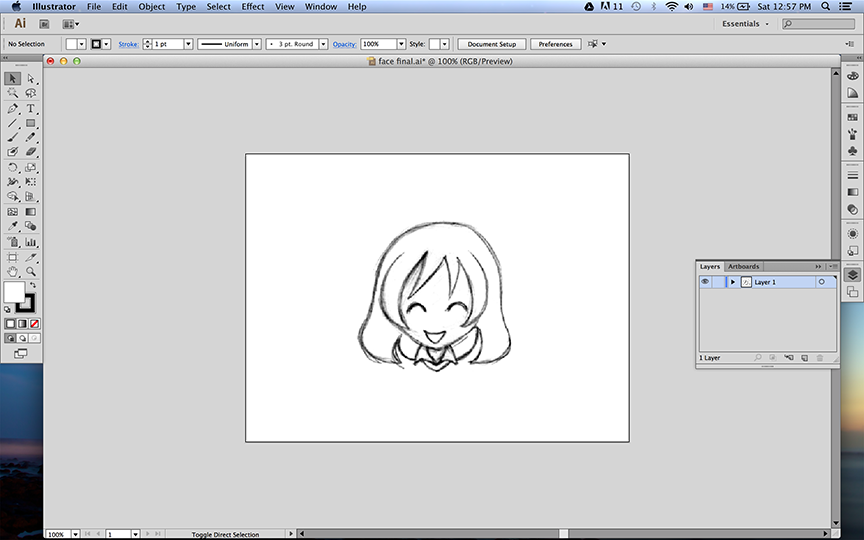
Task: Set Gradient fill mode below swatches
Action: click(23, 323)
